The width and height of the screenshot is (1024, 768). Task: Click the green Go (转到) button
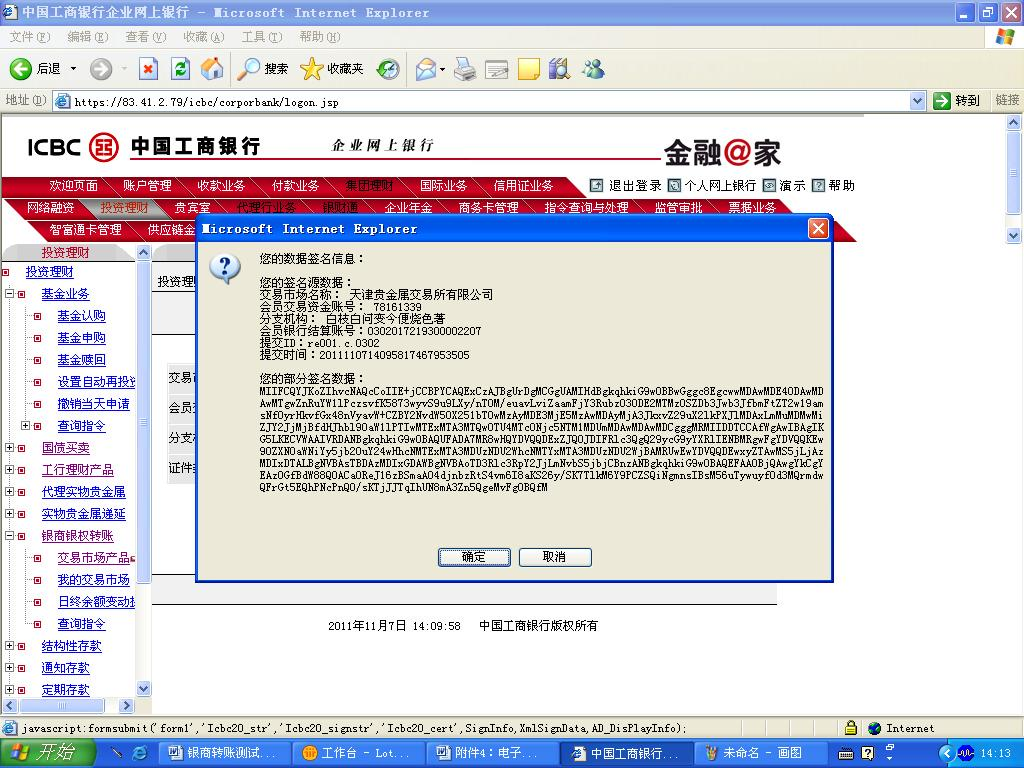pyautogui.click(x=957, y=101)
